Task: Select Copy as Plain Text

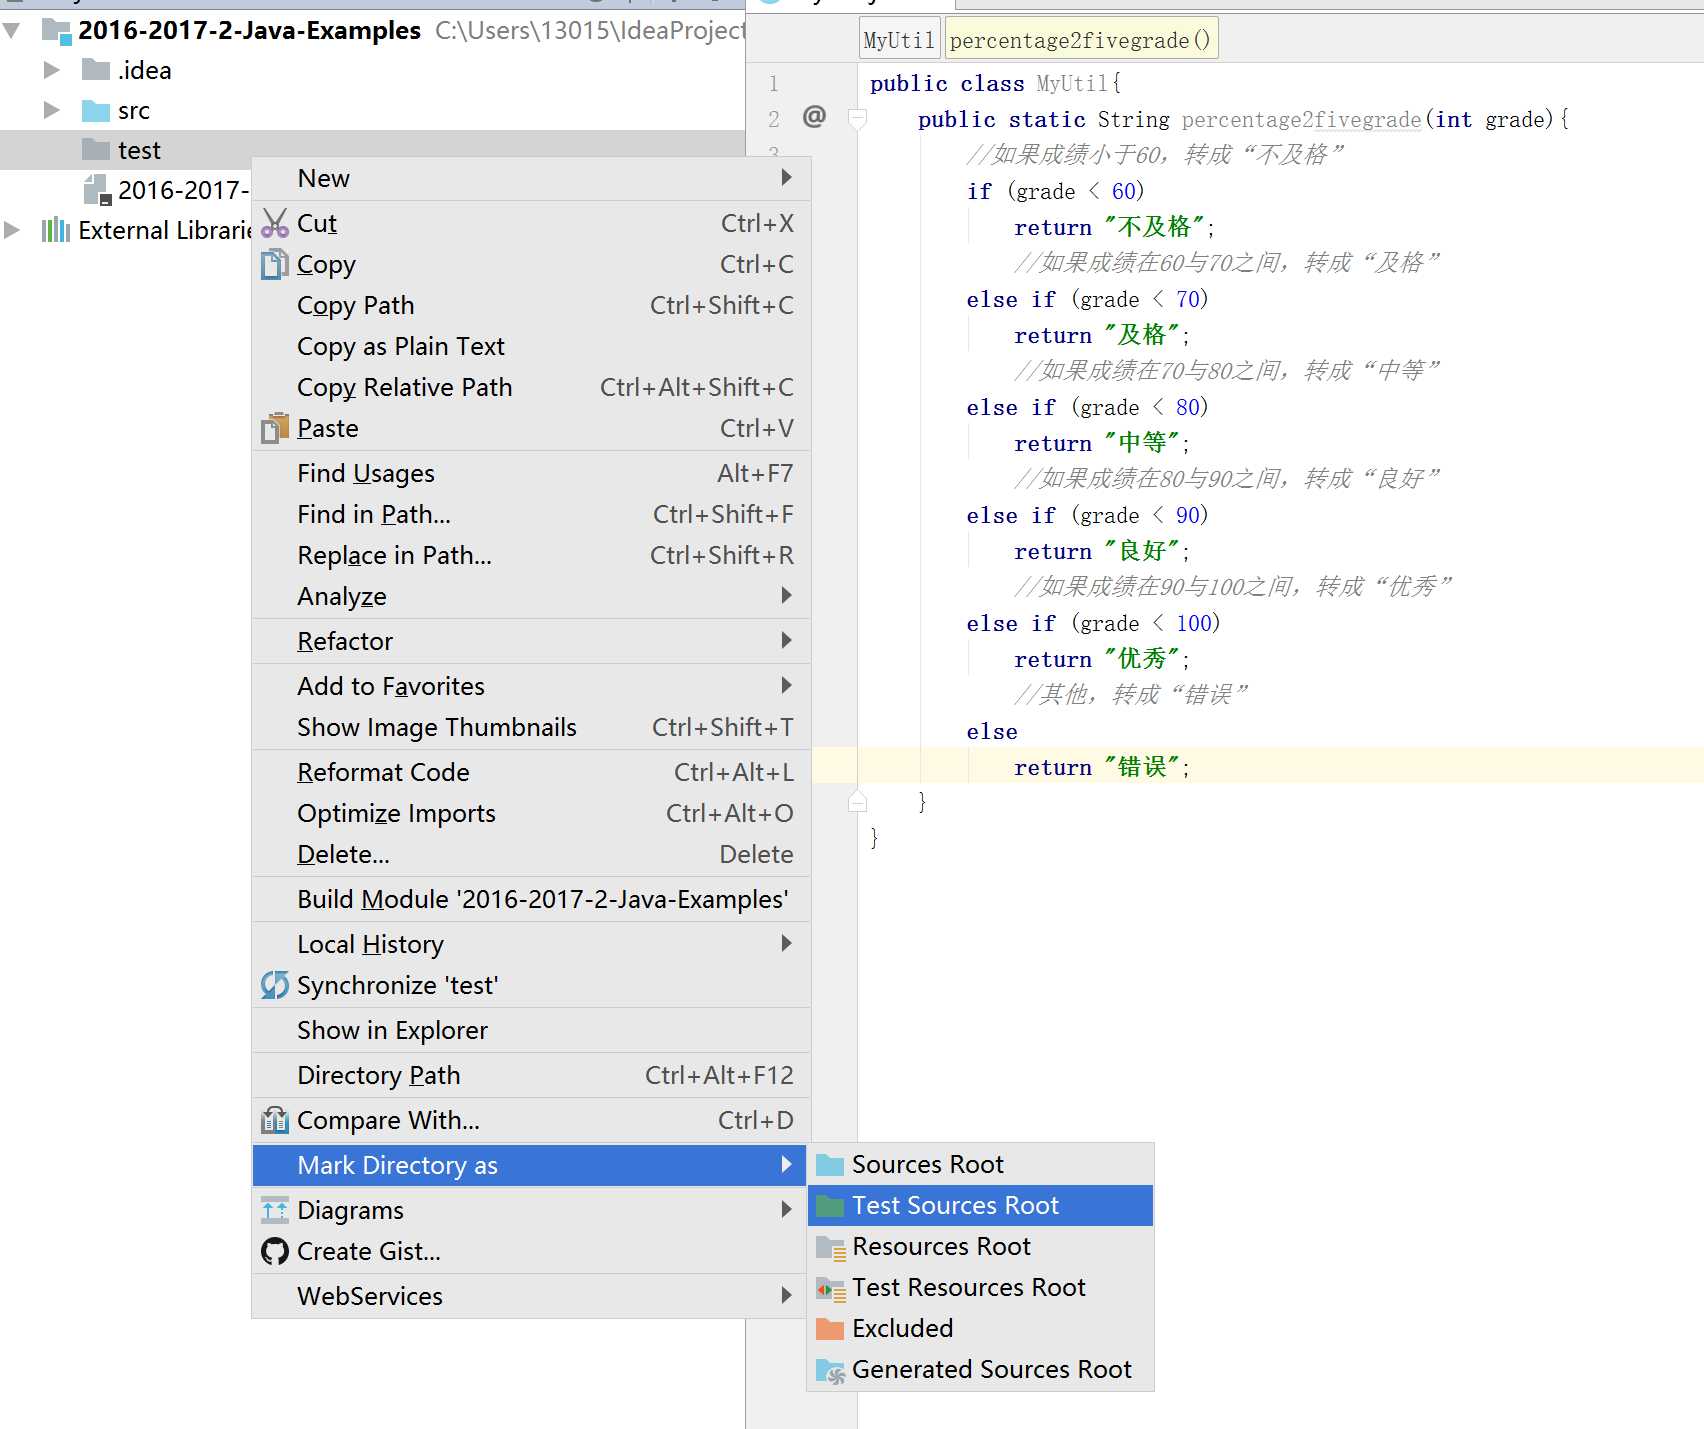Action: (531, 346)
